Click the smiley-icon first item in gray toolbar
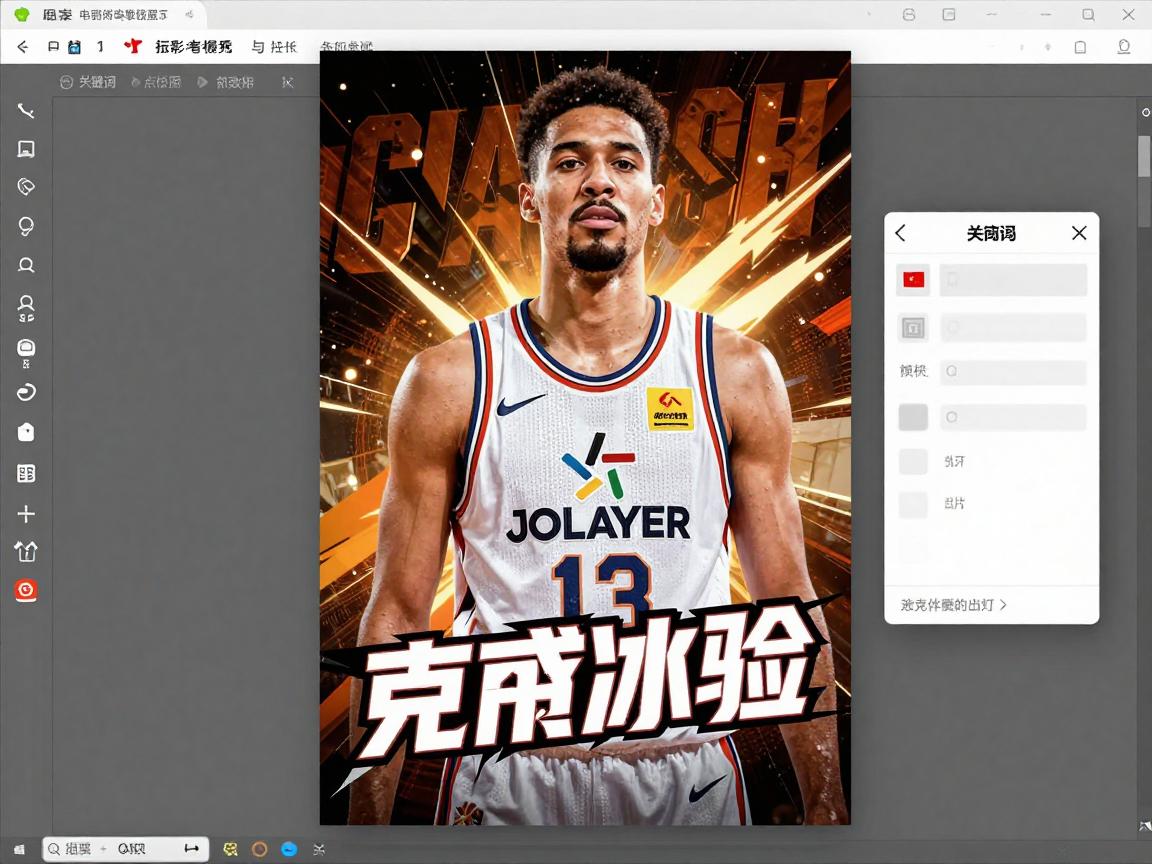Screen dimensions: 1152x864 click(x=88, y=82)
